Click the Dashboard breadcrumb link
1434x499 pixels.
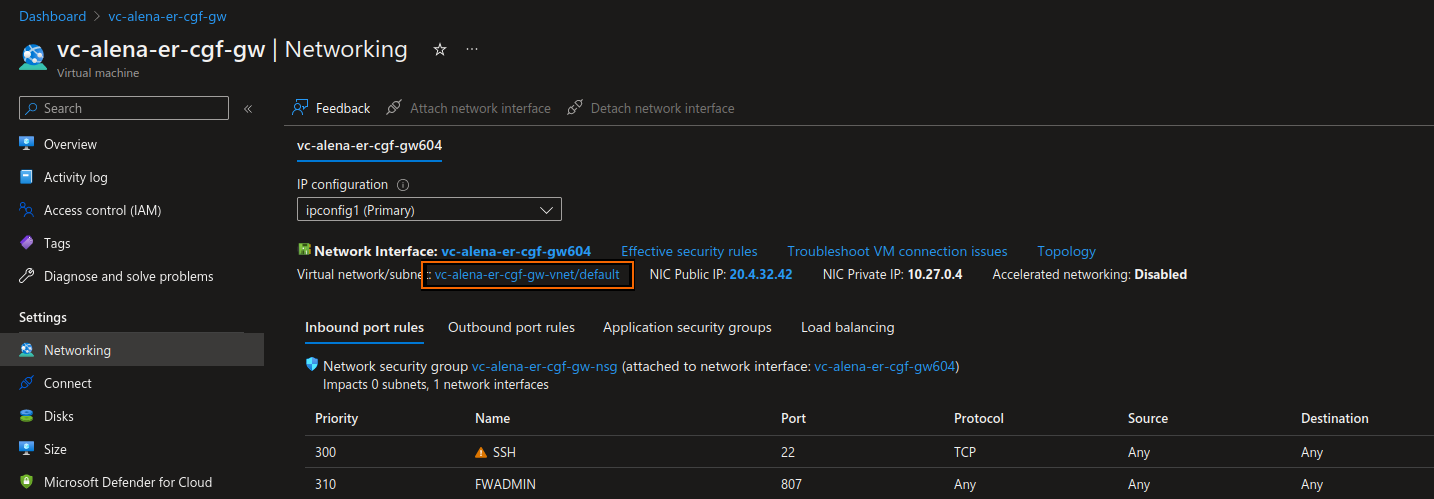point(52,16)
